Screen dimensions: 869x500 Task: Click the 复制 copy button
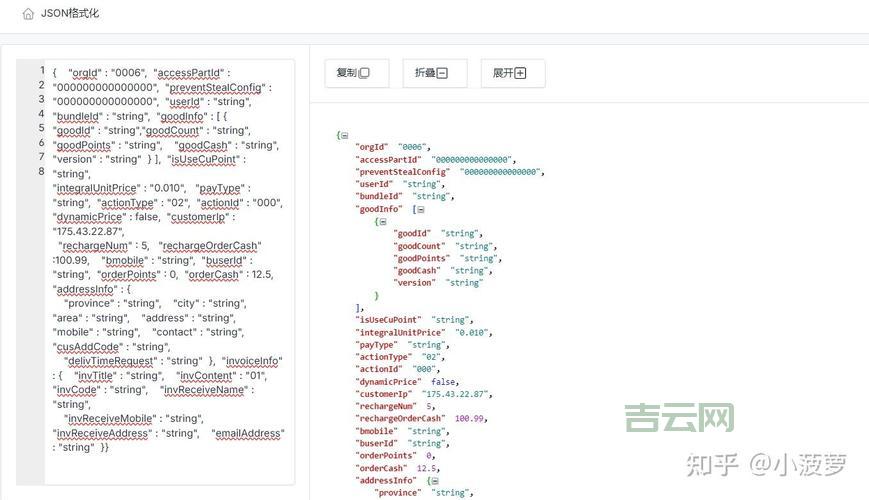pos(354,73)
